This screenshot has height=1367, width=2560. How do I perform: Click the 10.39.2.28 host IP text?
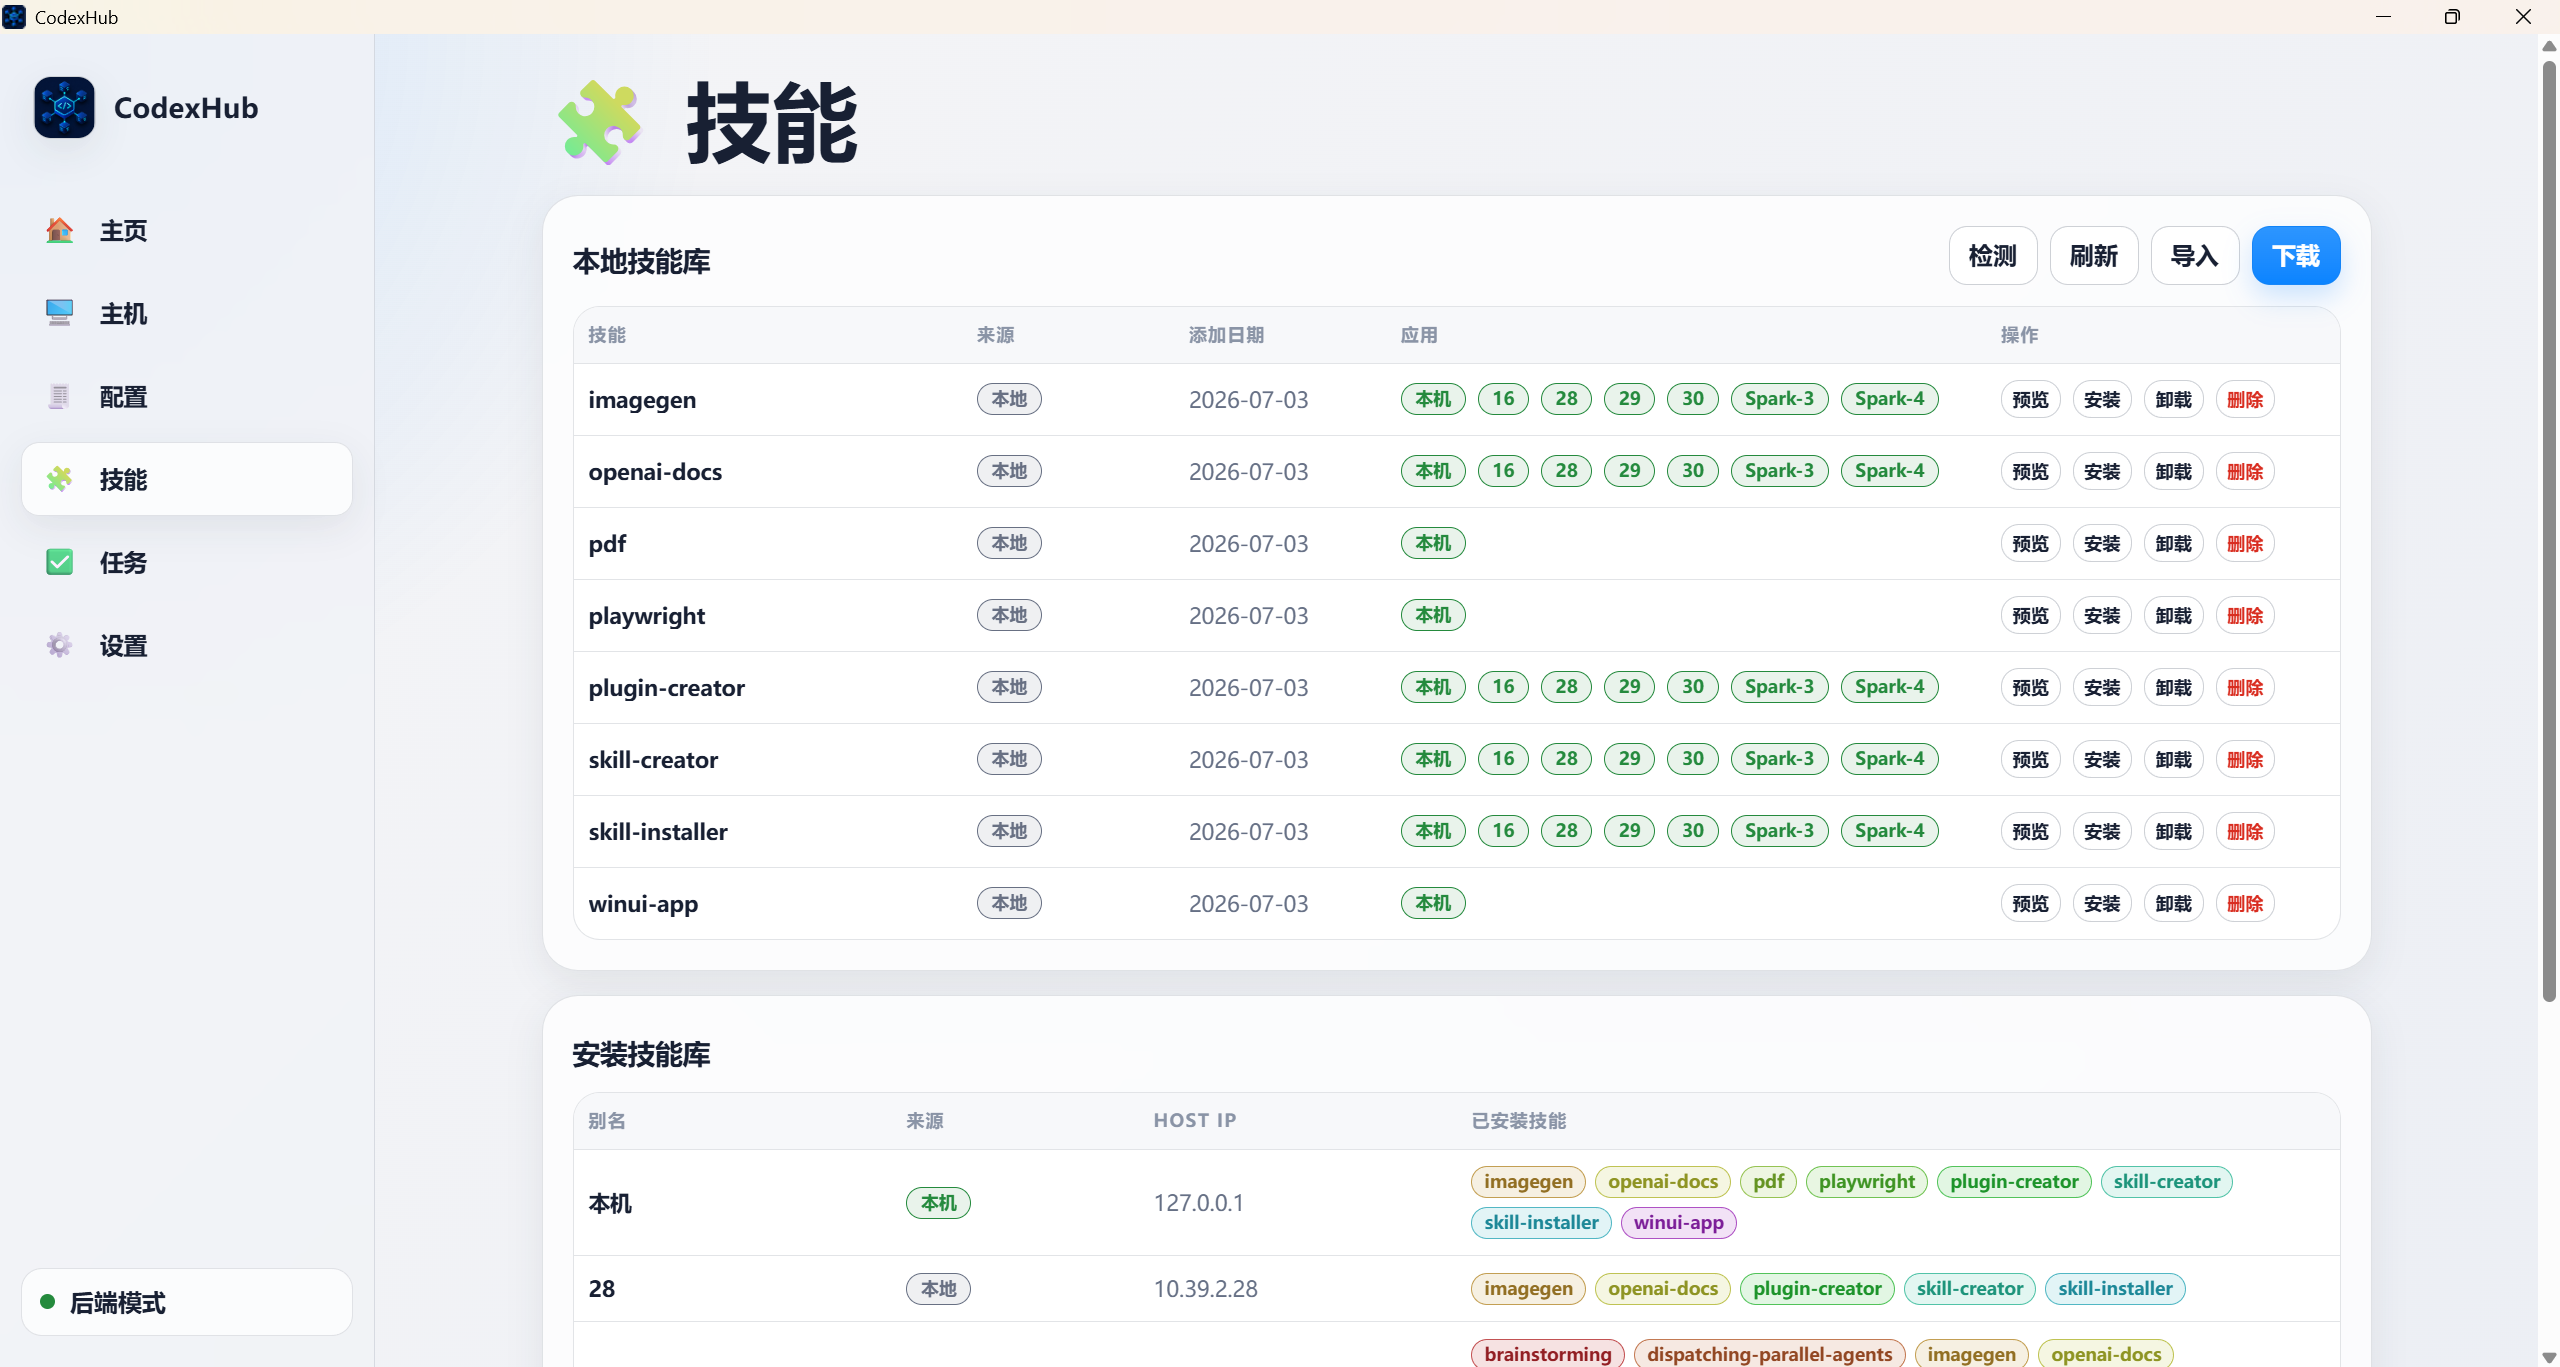(x=1206, y=1289)
